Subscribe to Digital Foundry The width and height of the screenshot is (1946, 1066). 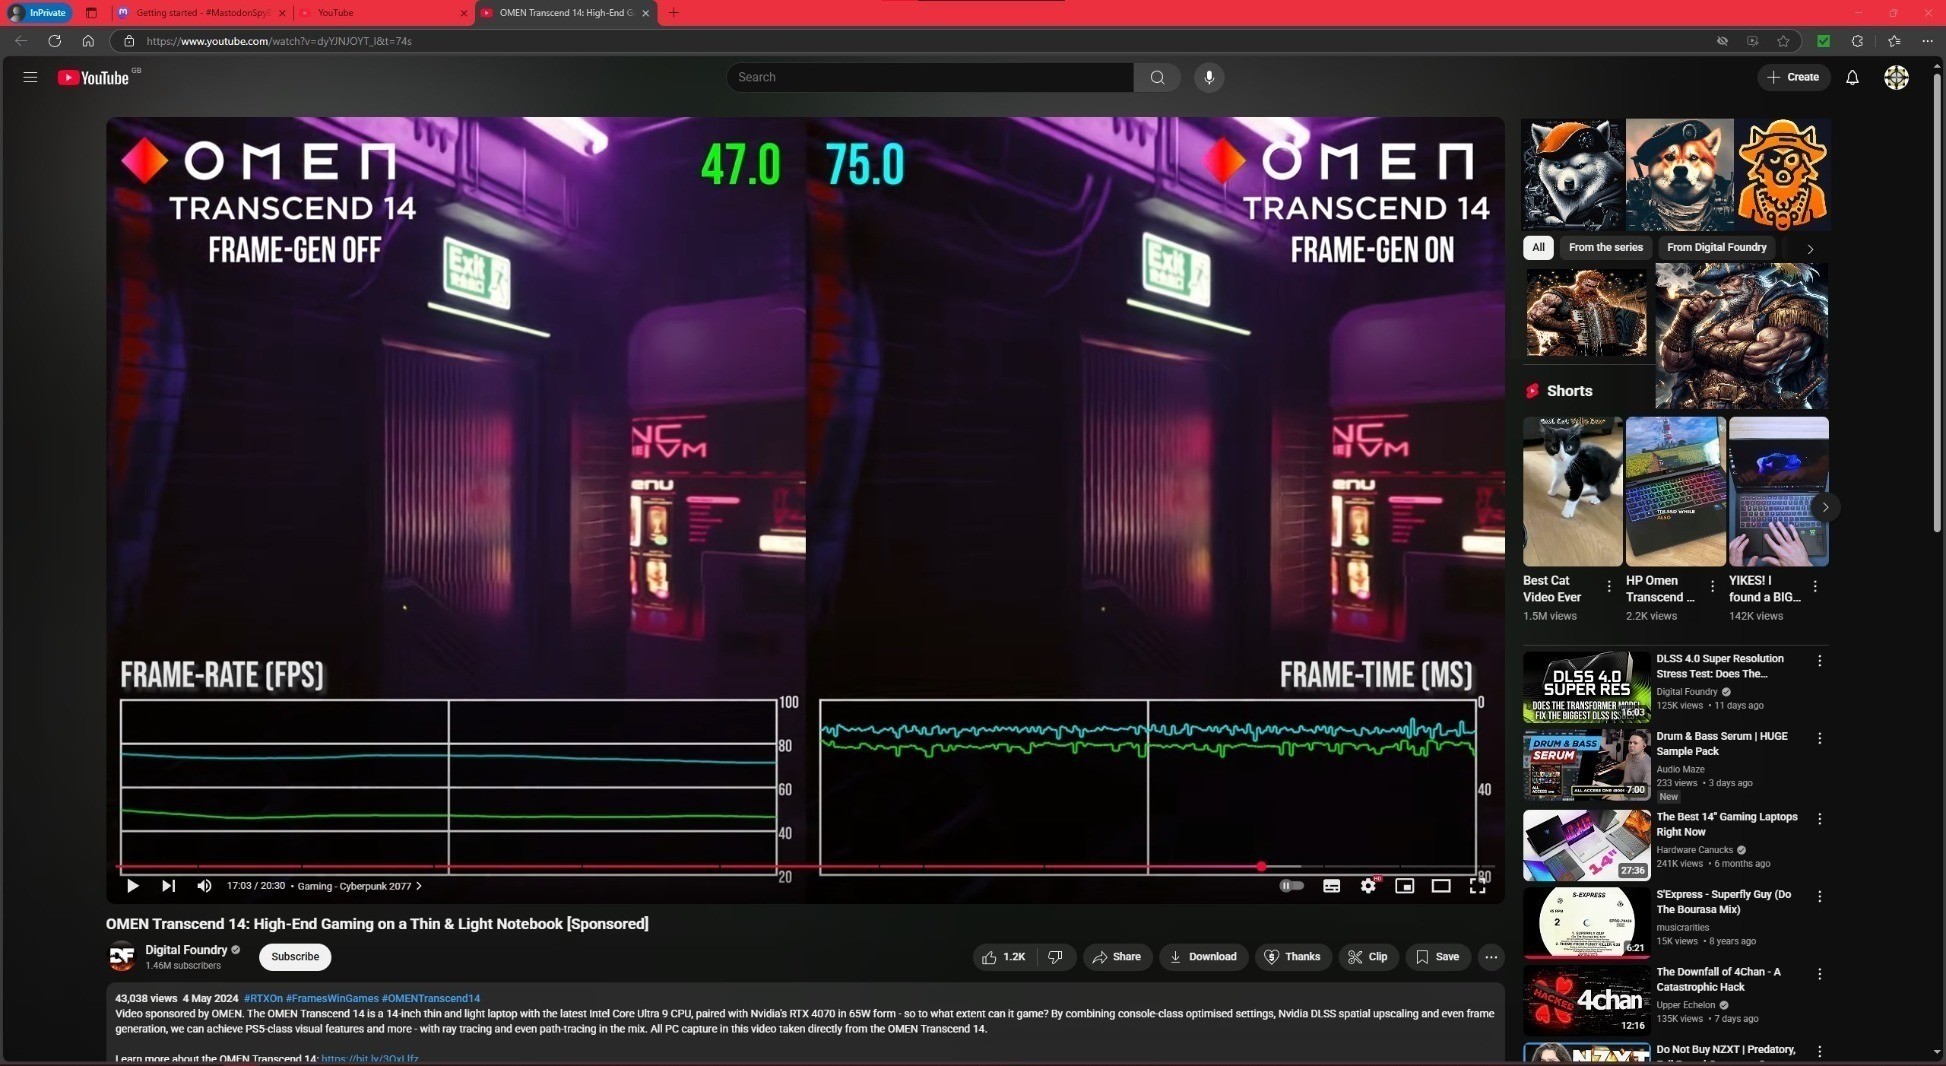tap(295, 957)
